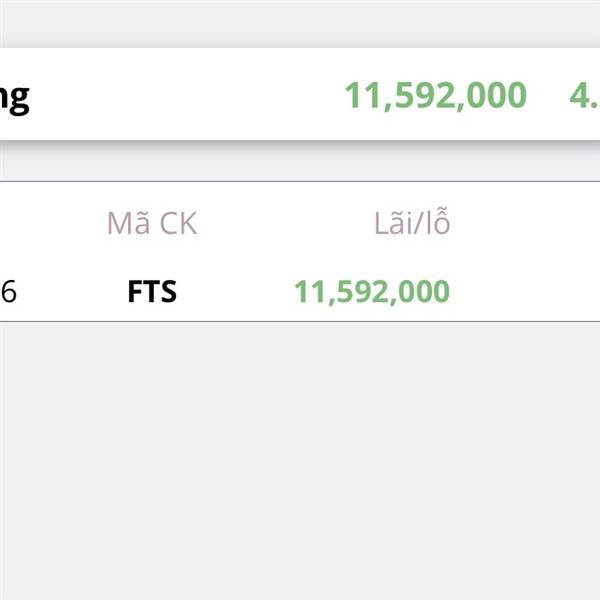This screenshot has height=600, width=600.
Task: Tap the 11,592,000 profit in the FTS row
Action: 371,292
